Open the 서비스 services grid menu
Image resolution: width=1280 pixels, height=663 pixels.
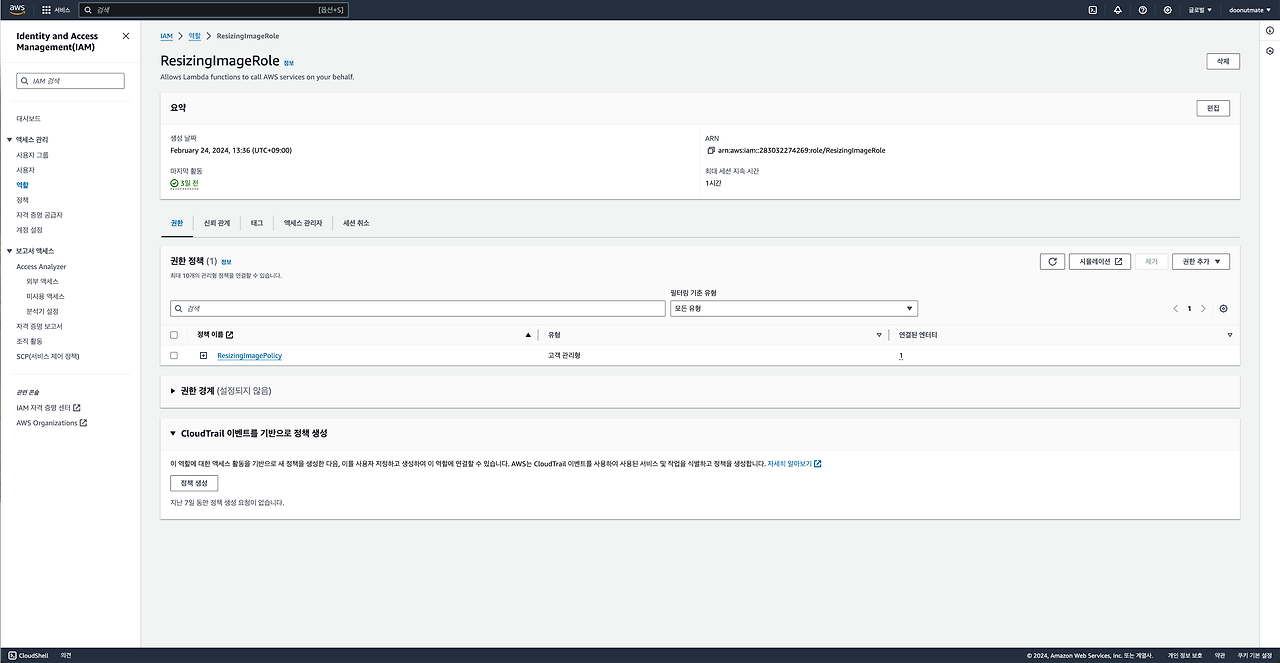(x=56, y=9)
